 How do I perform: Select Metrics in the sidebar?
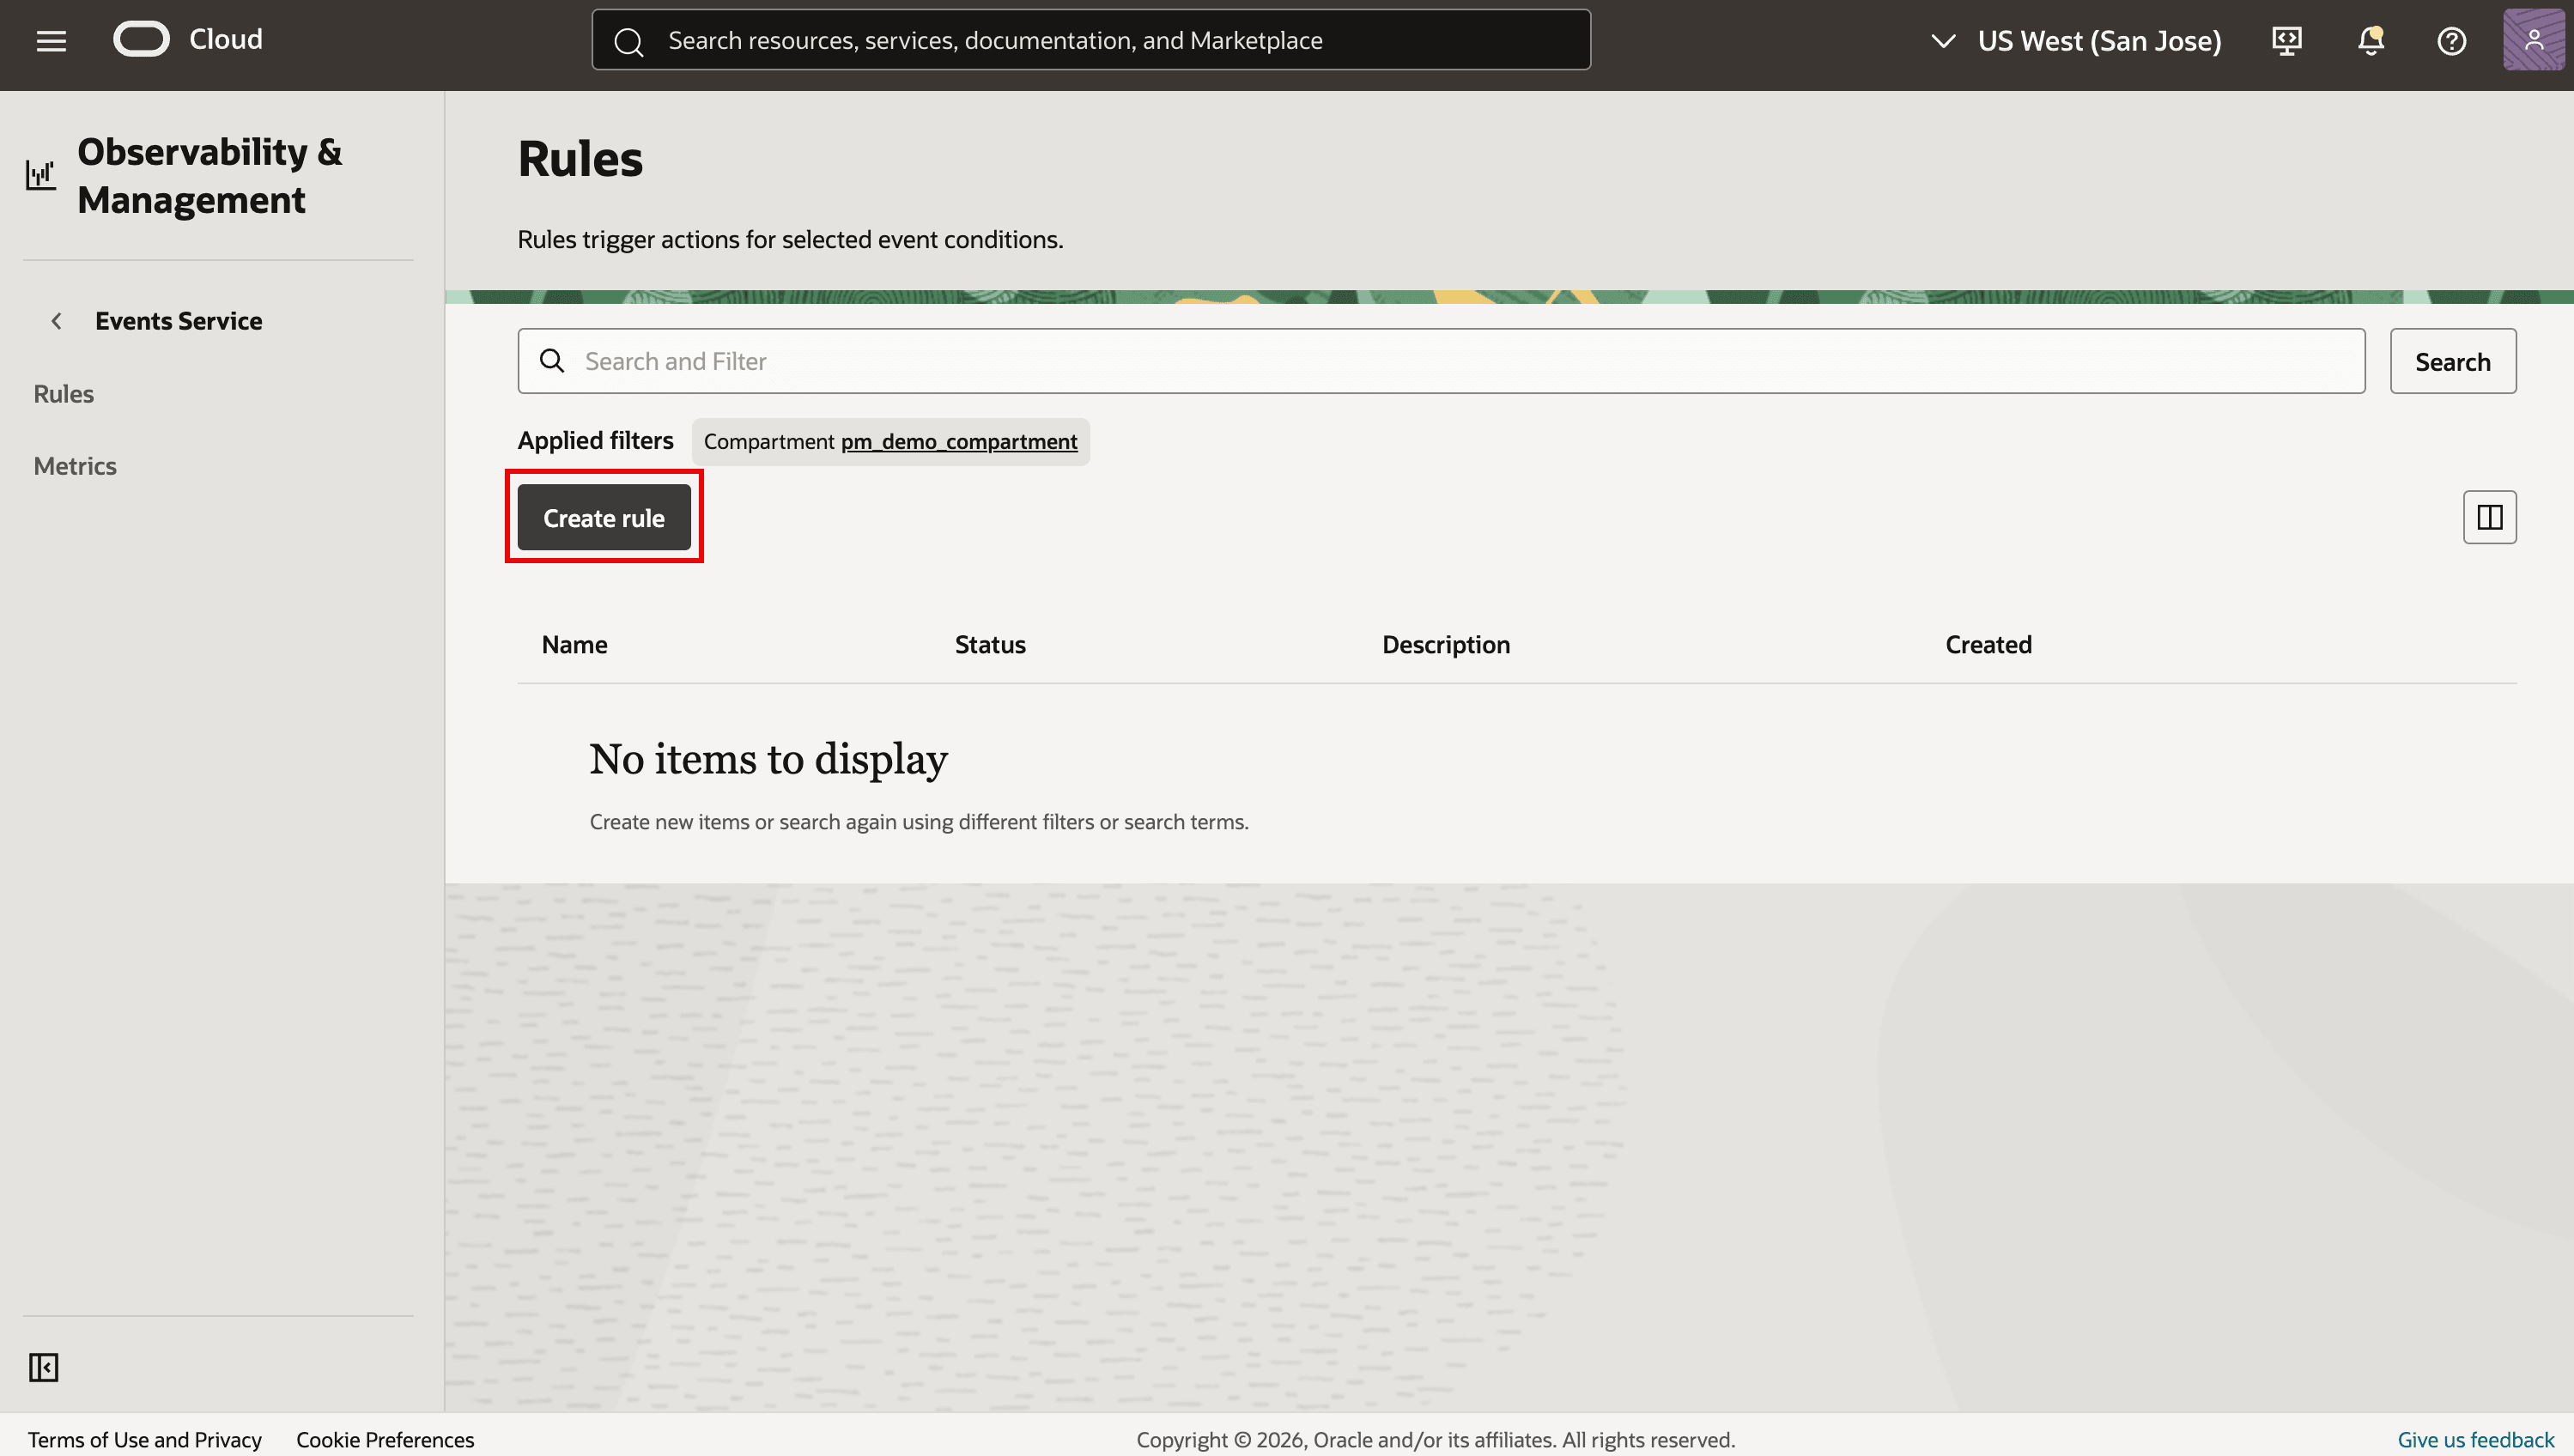pyautogui.click(x=75, y=465)
